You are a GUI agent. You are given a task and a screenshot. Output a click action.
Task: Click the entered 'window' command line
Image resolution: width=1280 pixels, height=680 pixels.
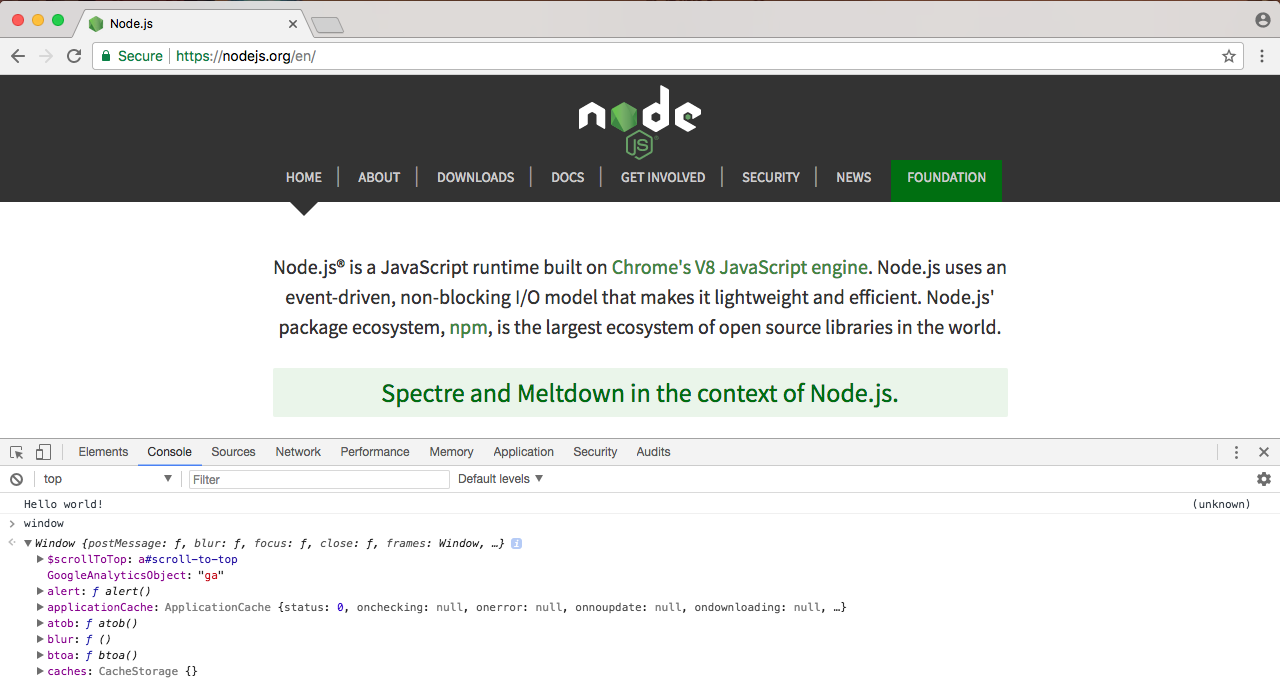click(43, 523)
